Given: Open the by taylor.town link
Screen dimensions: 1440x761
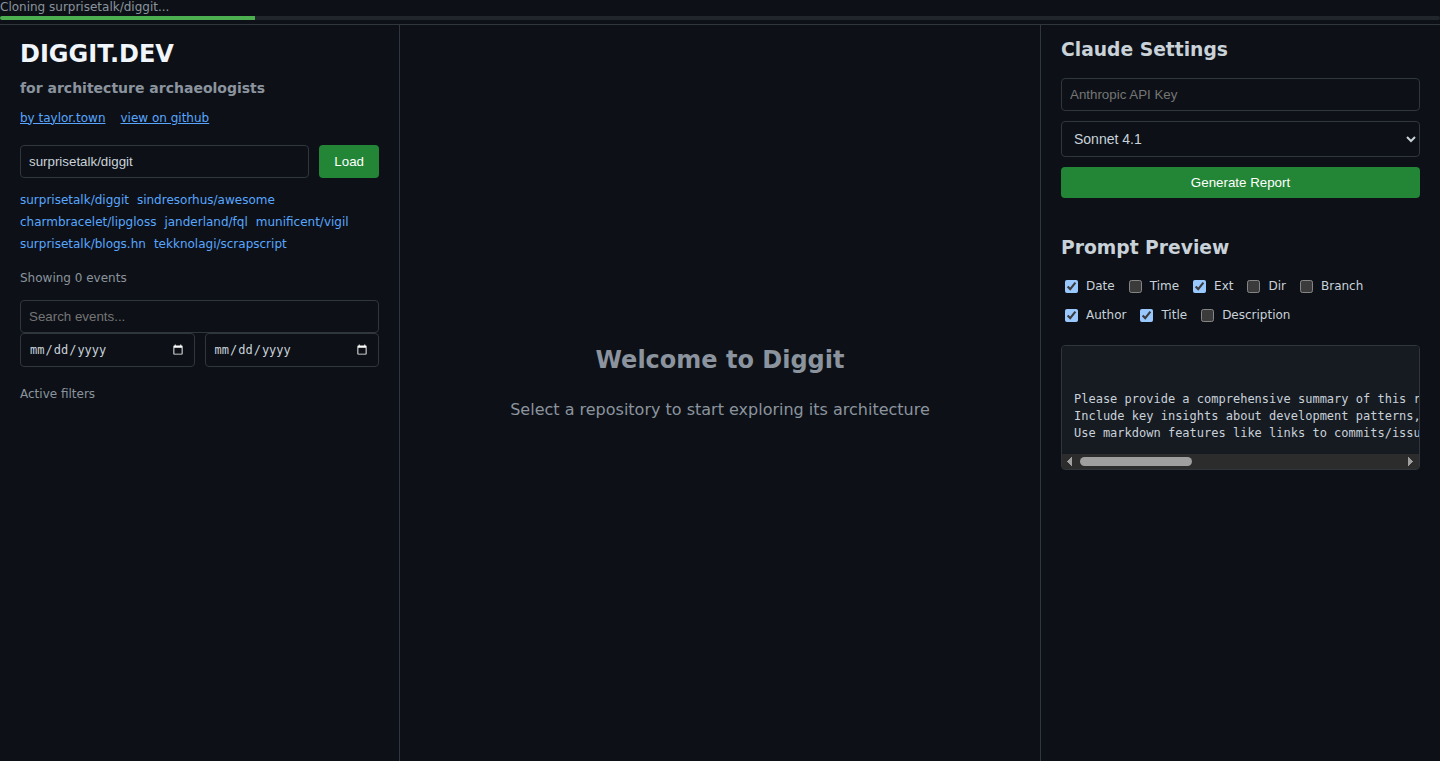Looking at the screenshot, I should pyautogui.click(x=63, y=118).
